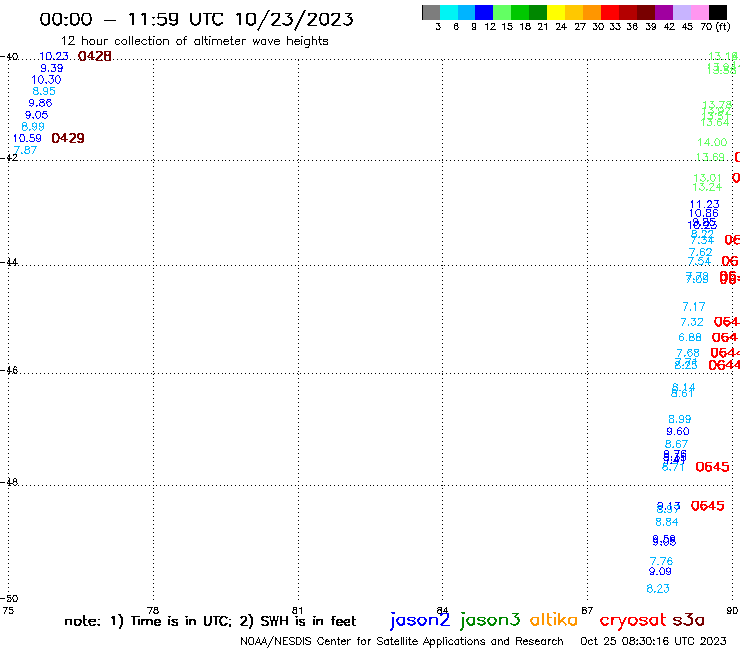The image size is (740, 650).
Task: Select the 10.59 wave height reading
Action: pyautogui.click(x=27, y=138)
